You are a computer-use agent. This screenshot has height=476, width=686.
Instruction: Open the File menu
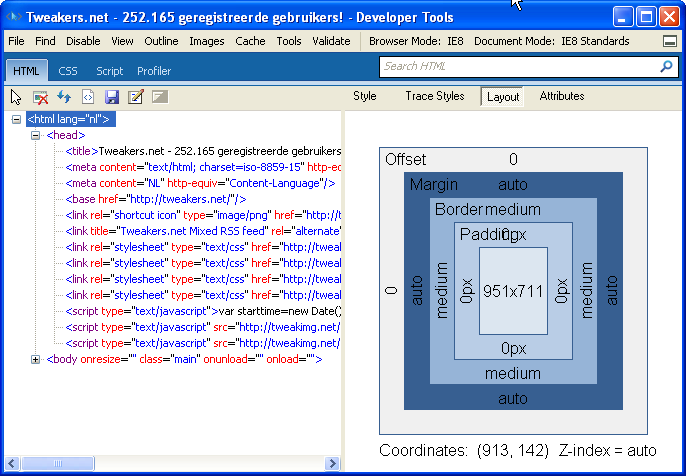16,41
